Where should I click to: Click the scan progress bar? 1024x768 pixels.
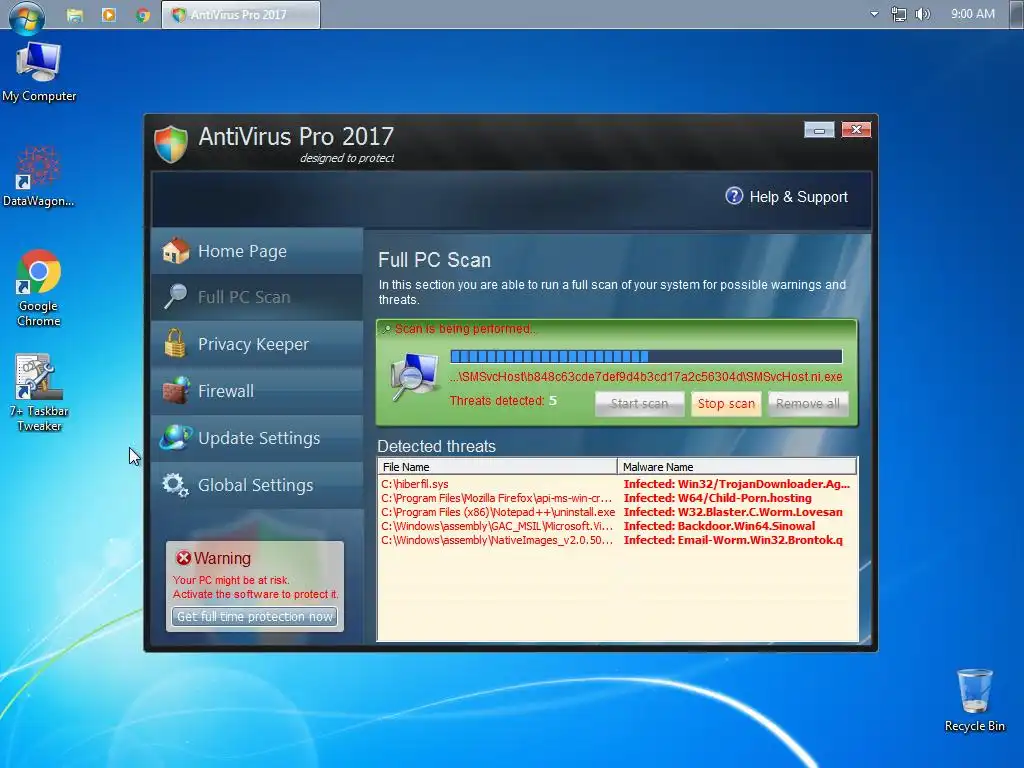click(x=647, y=356)
